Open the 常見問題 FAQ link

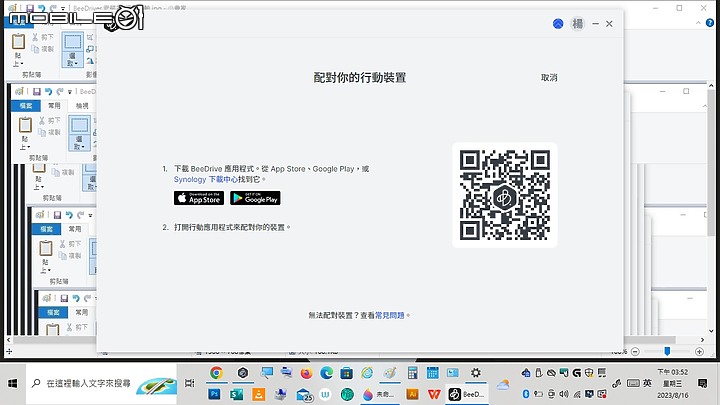pos(389,315)
